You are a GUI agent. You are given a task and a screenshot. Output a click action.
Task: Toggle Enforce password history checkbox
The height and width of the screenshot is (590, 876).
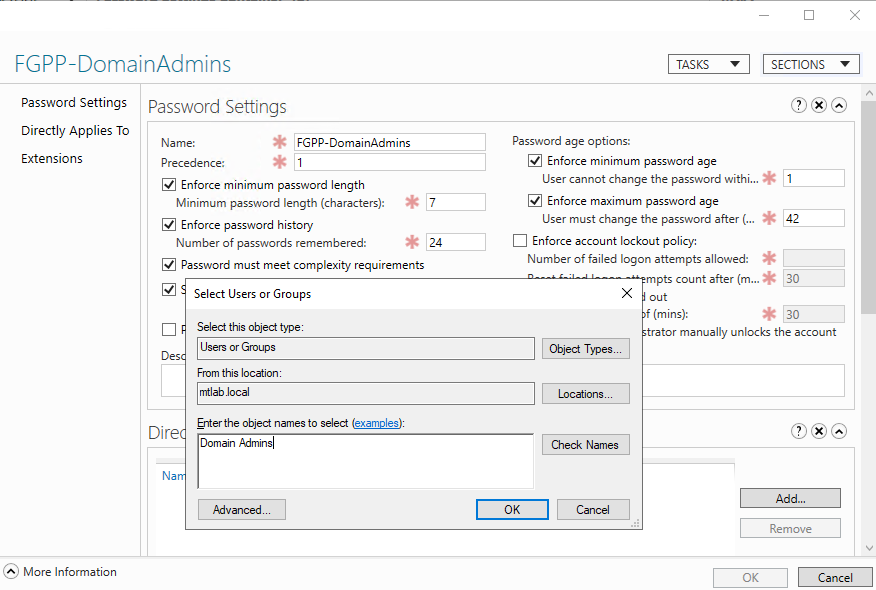click(169, 225)
